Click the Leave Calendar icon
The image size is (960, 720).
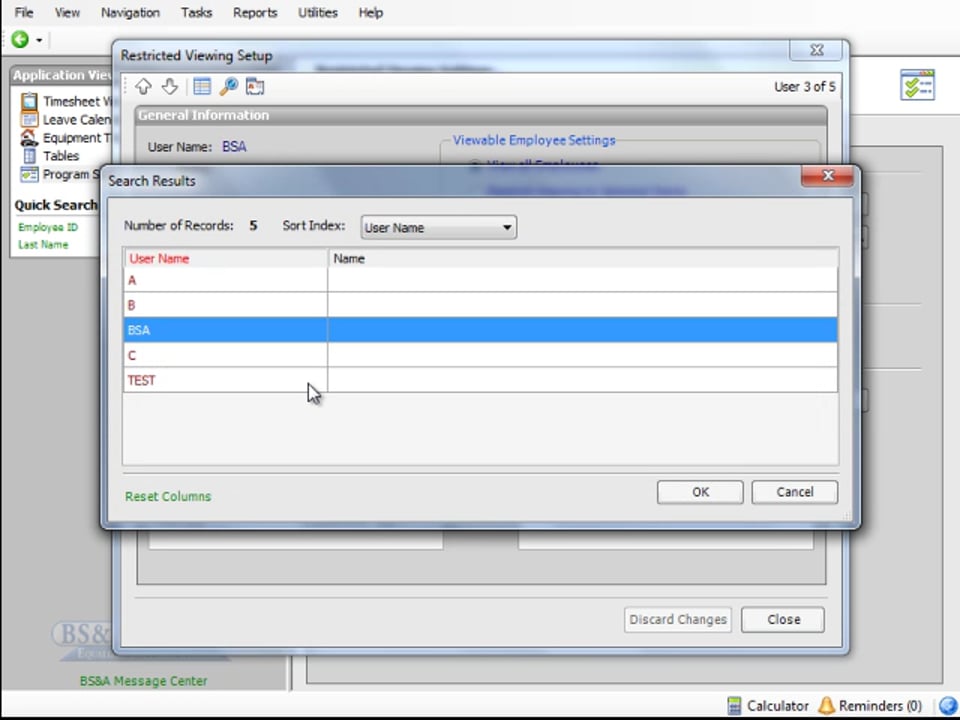click(x=29, y=119)
